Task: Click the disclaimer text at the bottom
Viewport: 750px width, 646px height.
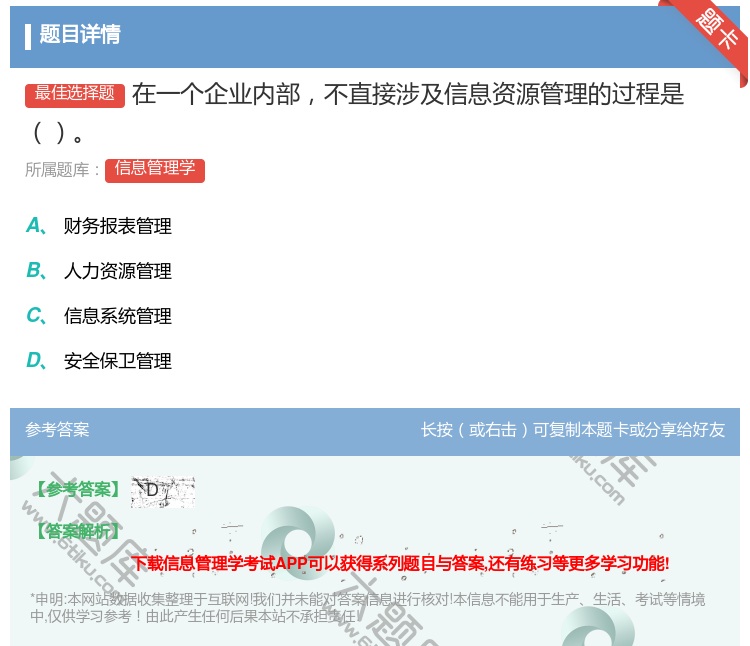Action: [367, 607]
